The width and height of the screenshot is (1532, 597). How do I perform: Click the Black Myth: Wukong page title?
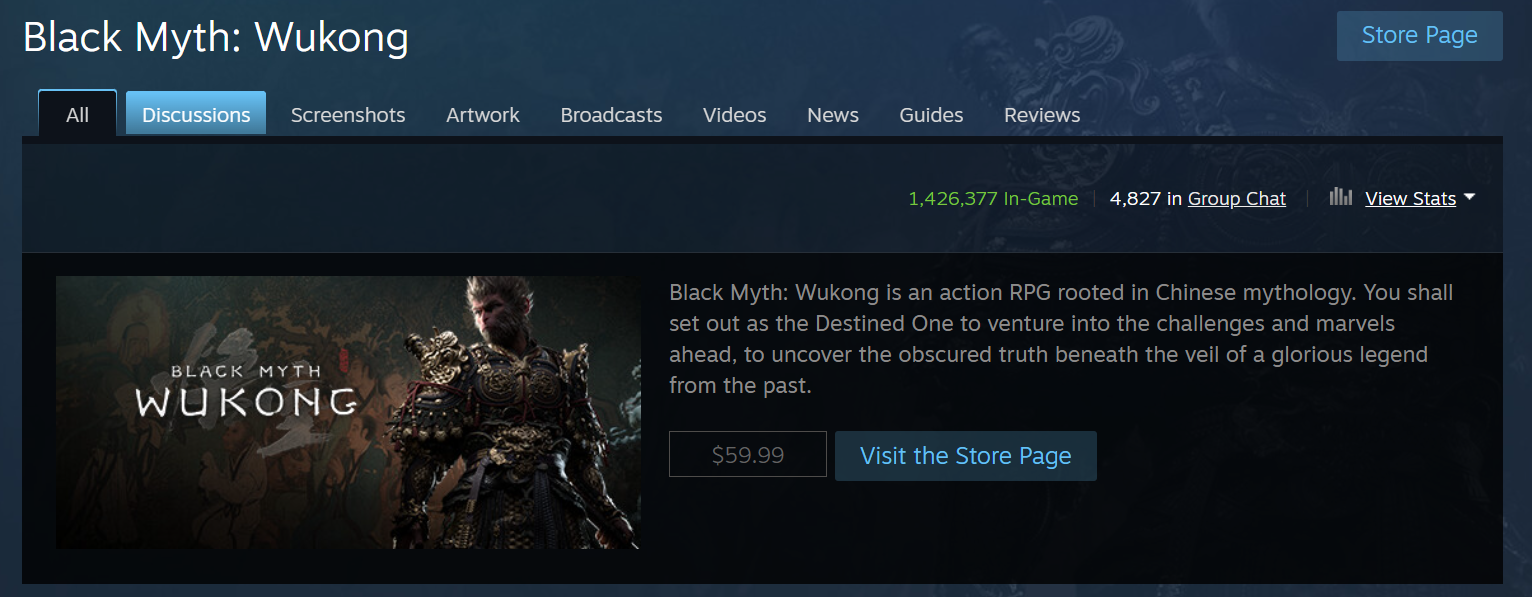point(216,38)
